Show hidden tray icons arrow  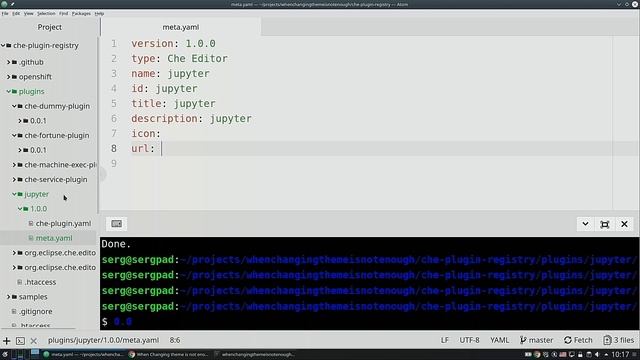click(x=606, y=354)
